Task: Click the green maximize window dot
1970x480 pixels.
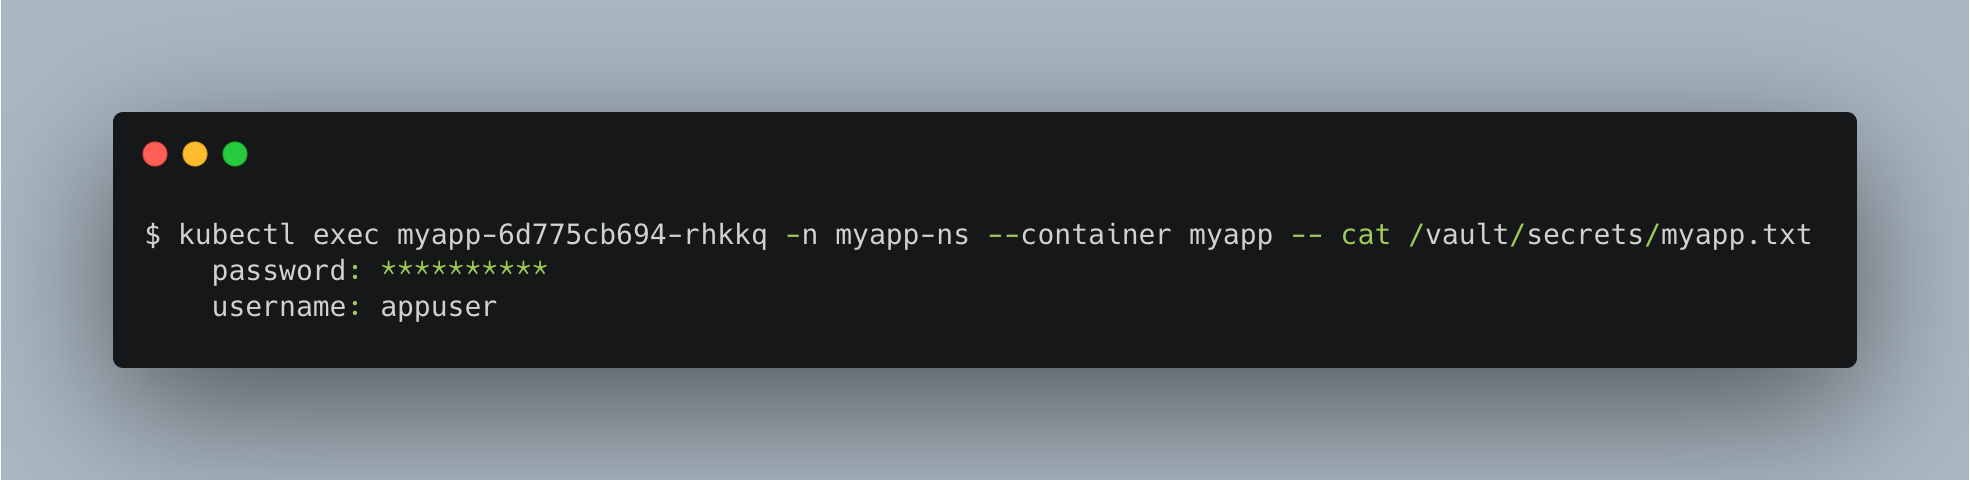Action: (x=235, y=154)
